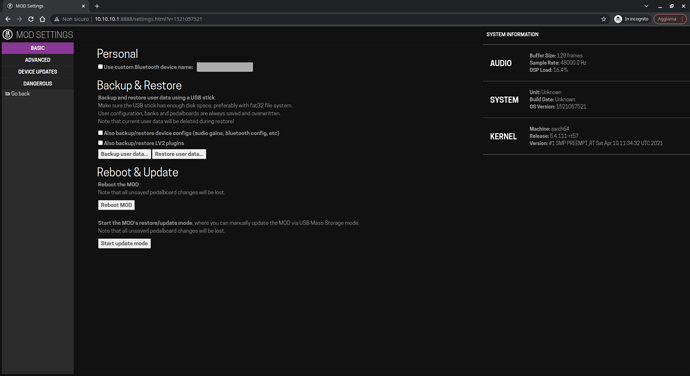Viewport: 690px width, 376px height.
Task: Enable backup/restore device configs checkbox
Action: 100,133
